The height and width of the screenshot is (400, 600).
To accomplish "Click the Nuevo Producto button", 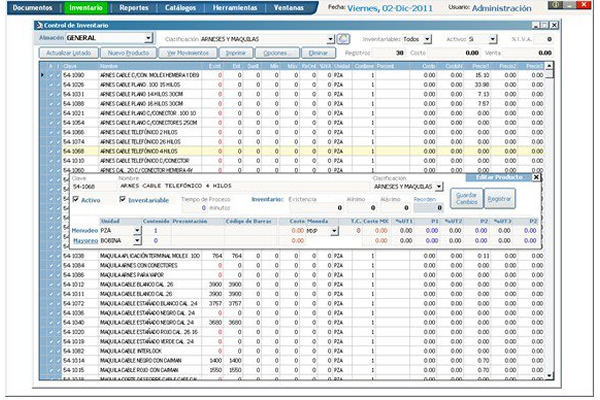I will pyautogui.click(x=128, y=52).
